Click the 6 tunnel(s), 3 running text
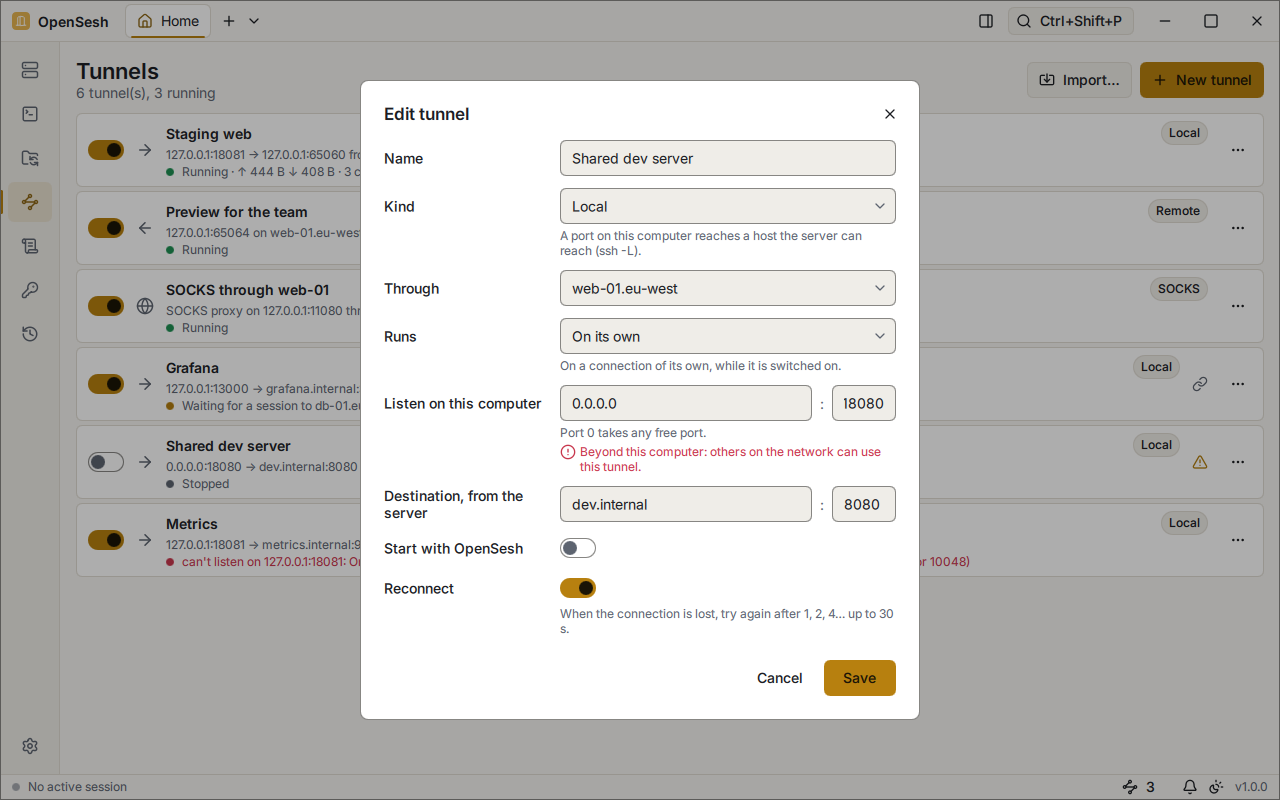 (146, 93)
